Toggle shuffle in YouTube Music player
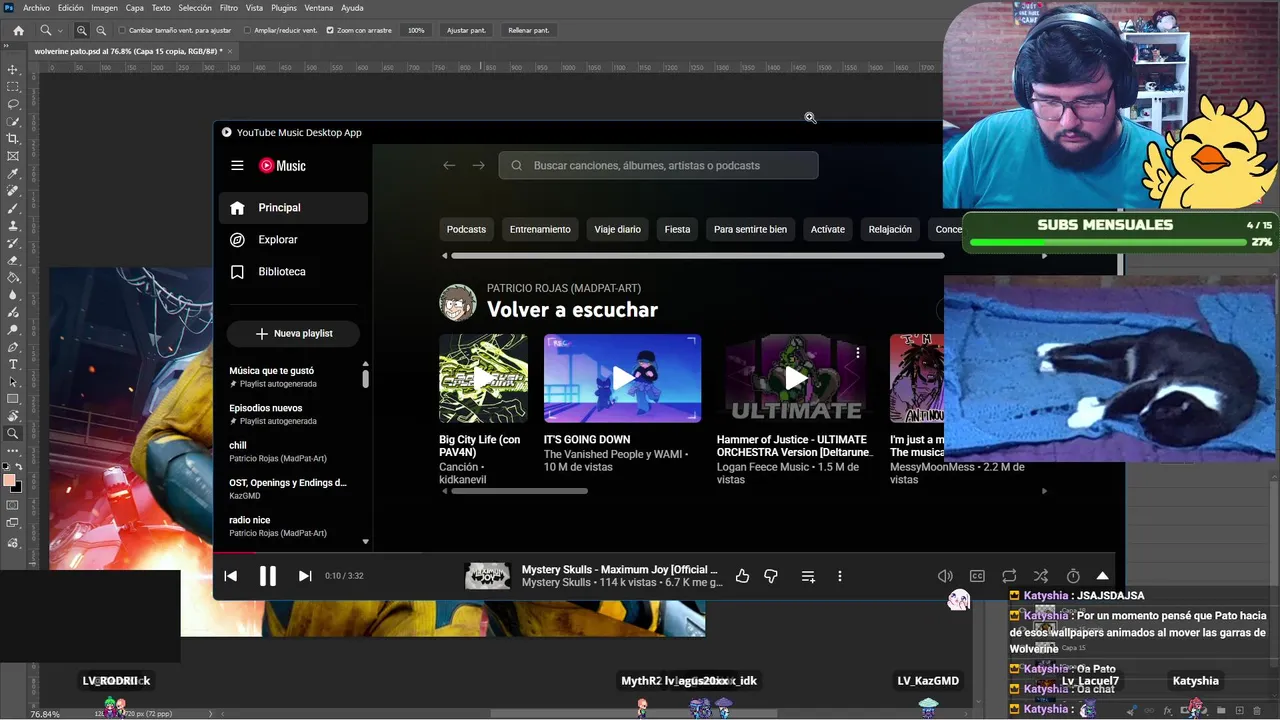1280x720 pixels. pos(1041,576)
